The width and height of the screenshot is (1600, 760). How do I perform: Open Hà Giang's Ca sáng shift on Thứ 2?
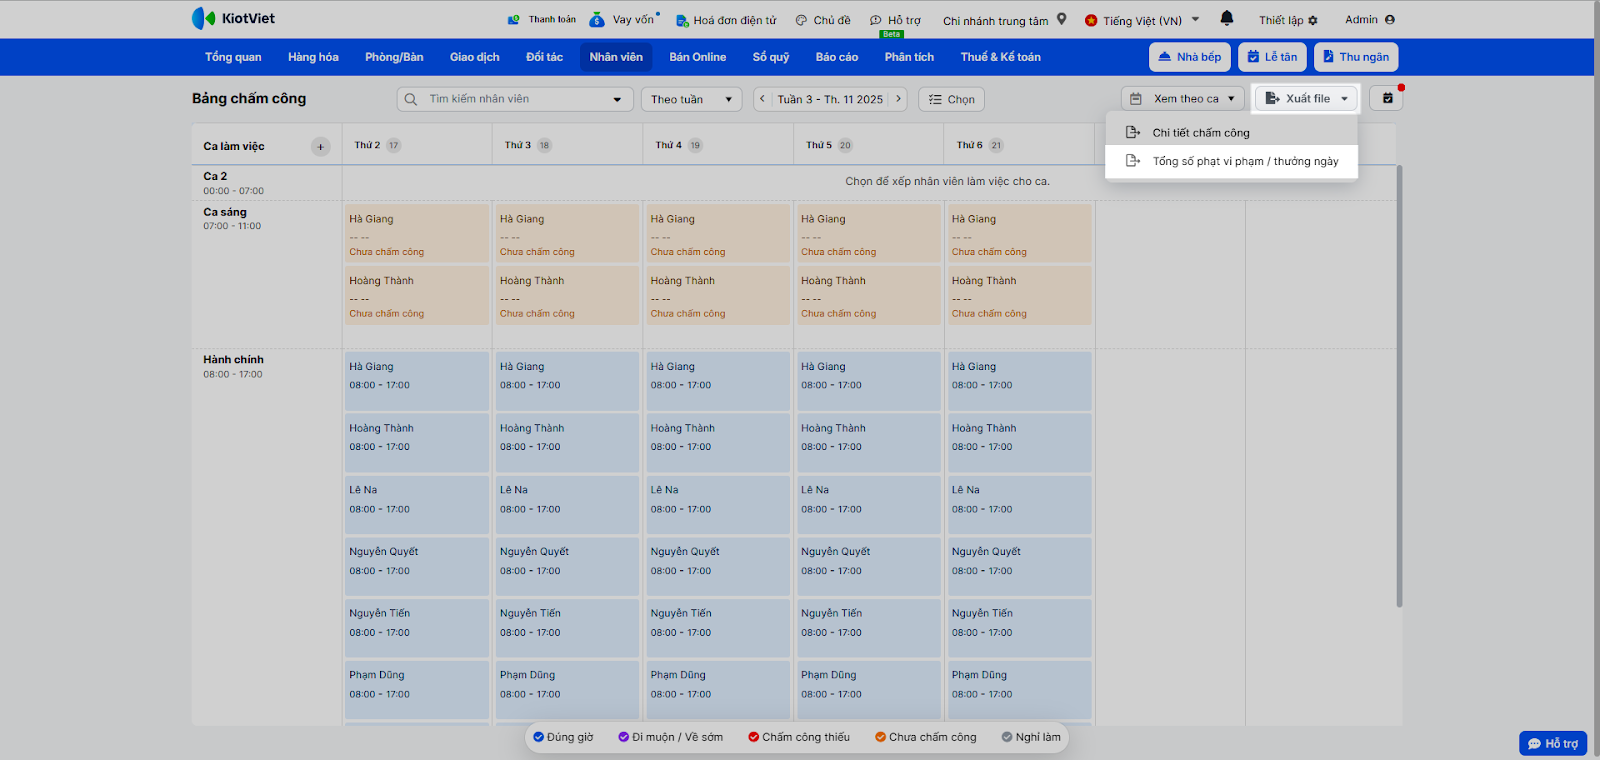(417, 233)
